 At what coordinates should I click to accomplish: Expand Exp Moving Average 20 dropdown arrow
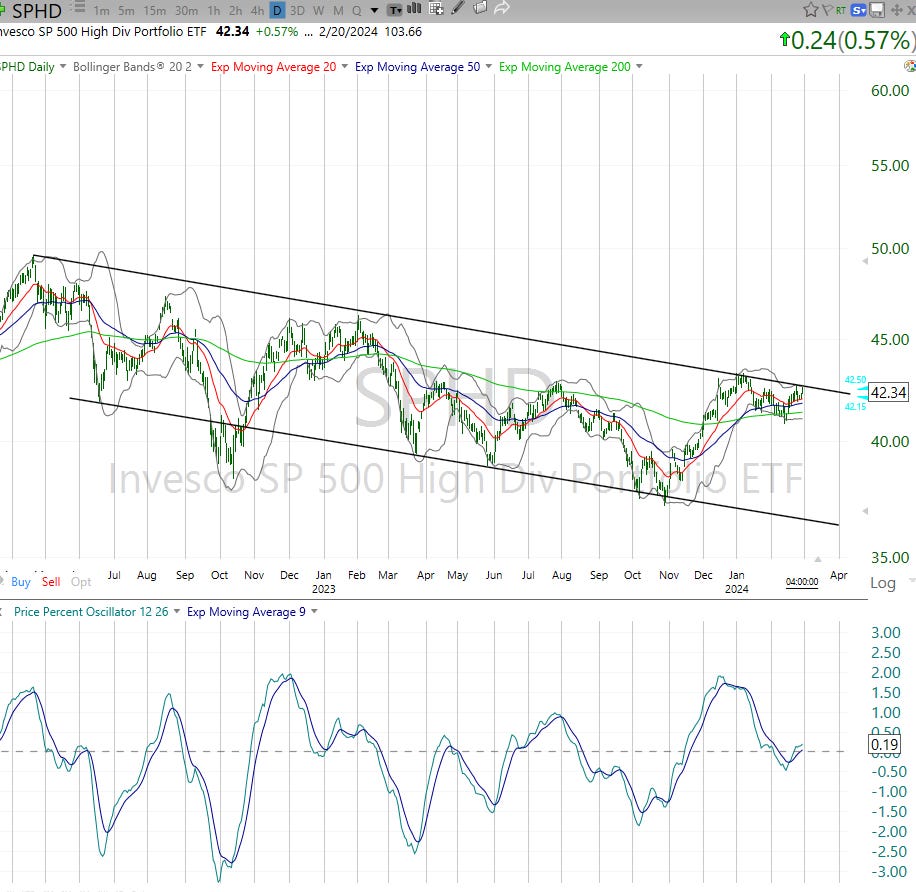345,67
